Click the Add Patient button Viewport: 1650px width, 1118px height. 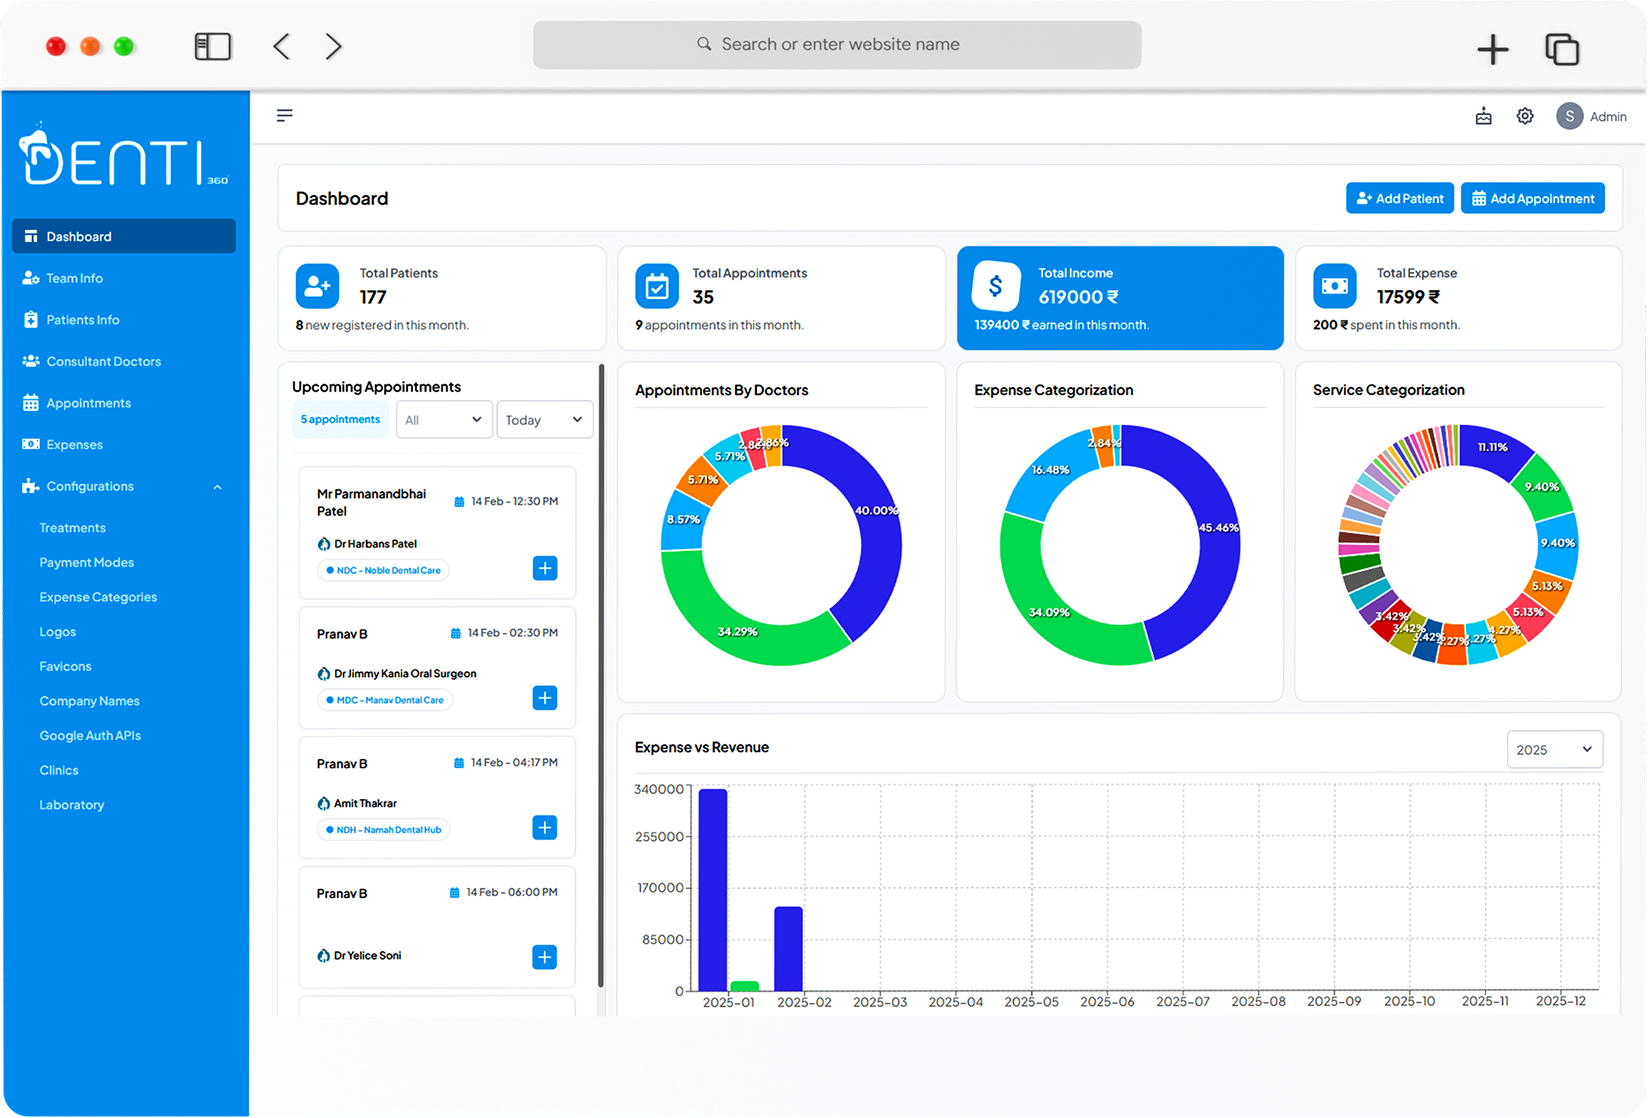click(1399, 198)
